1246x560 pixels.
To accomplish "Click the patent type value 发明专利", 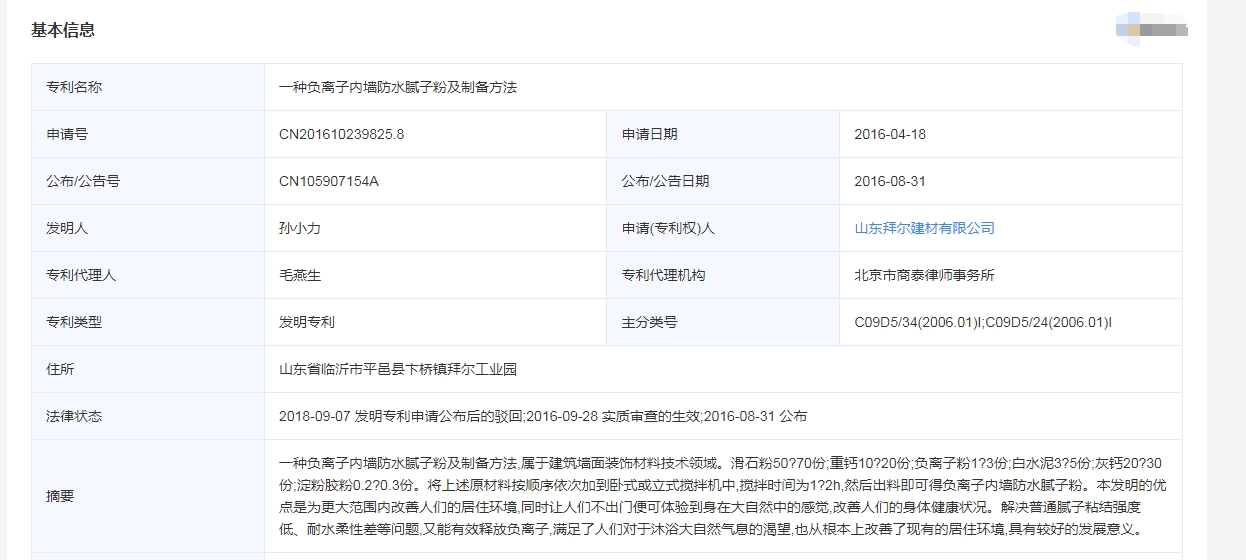I will (306, 322).
